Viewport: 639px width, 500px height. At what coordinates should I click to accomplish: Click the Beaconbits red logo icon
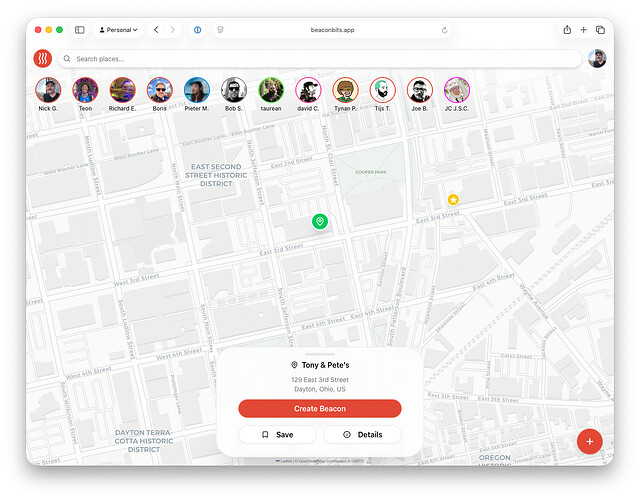[x=42, y=59]
